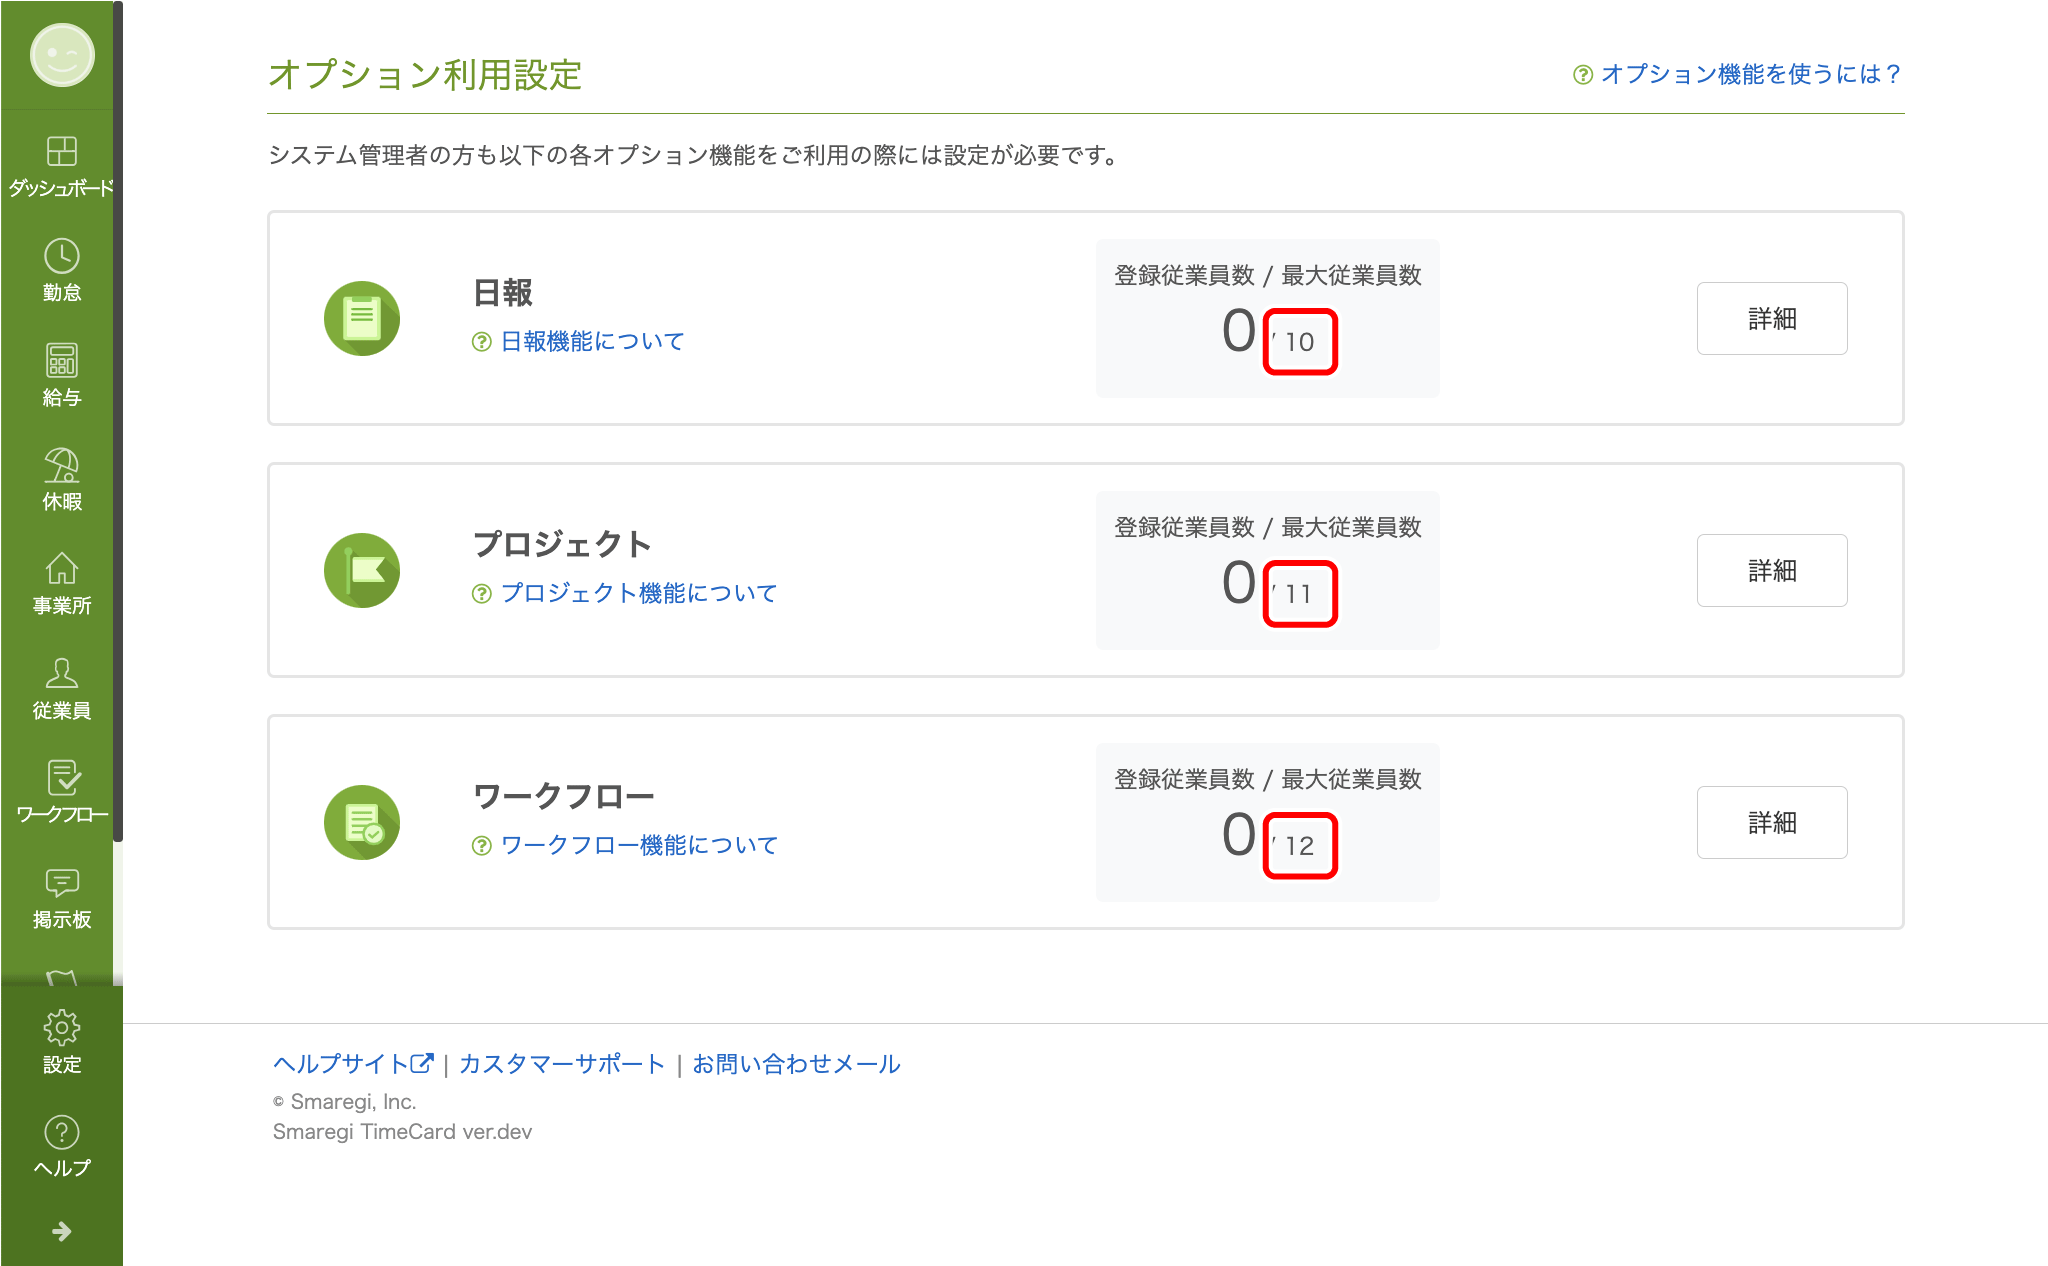The width and height of the screenshot is (2048, 1266).
Task: Open the 事業所 house icon
Action: click(x=62, y=568)
